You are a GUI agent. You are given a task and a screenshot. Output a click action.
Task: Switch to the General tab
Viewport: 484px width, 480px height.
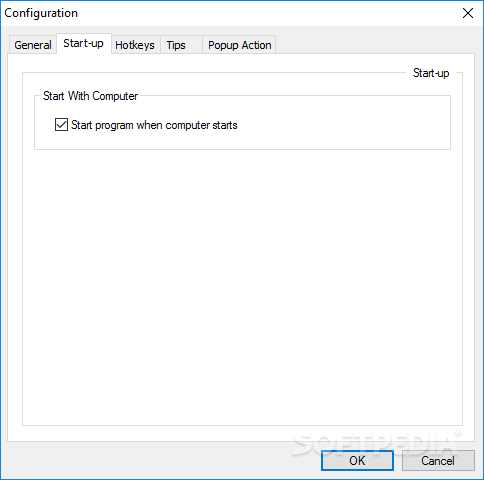[33, 45]
